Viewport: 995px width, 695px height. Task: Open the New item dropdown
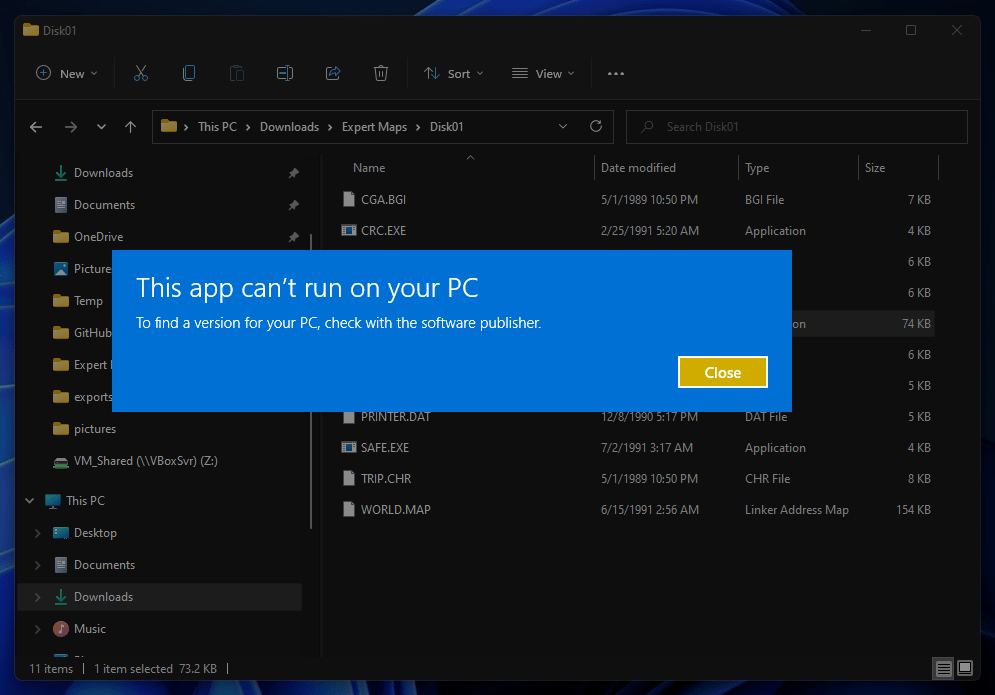[x=67, y=73]
